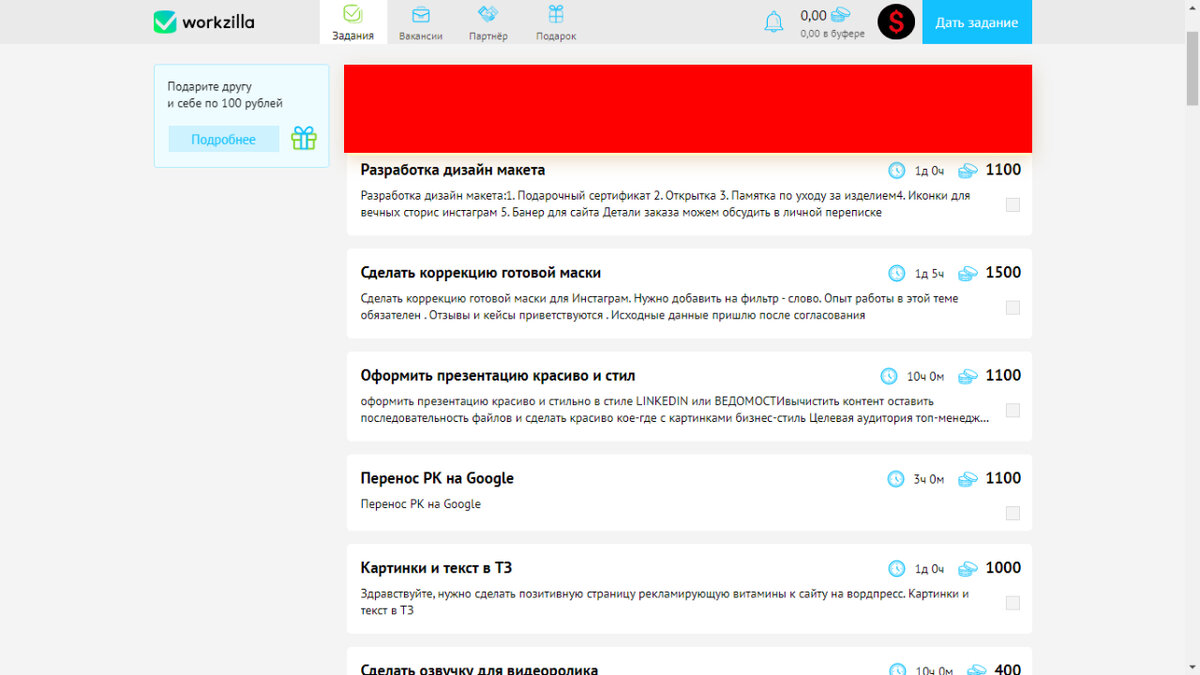This screenshot has width=1200, height=675.
Task: Tick checkbox for Картинки и текст в ТЗ
Action: (1013, 603)
